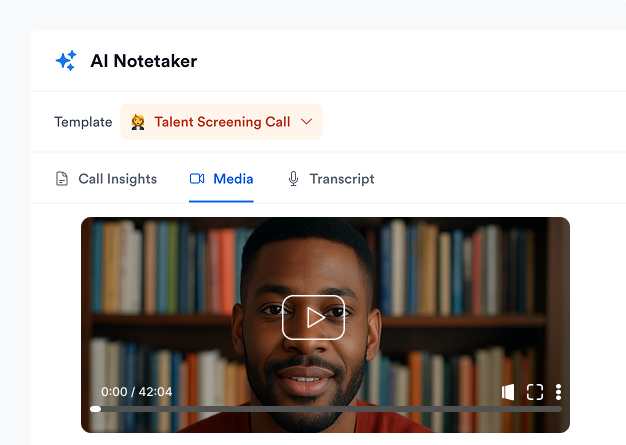Open the video's three-dot more options menu
Screen dimensions: 626x445
point(559,392)
